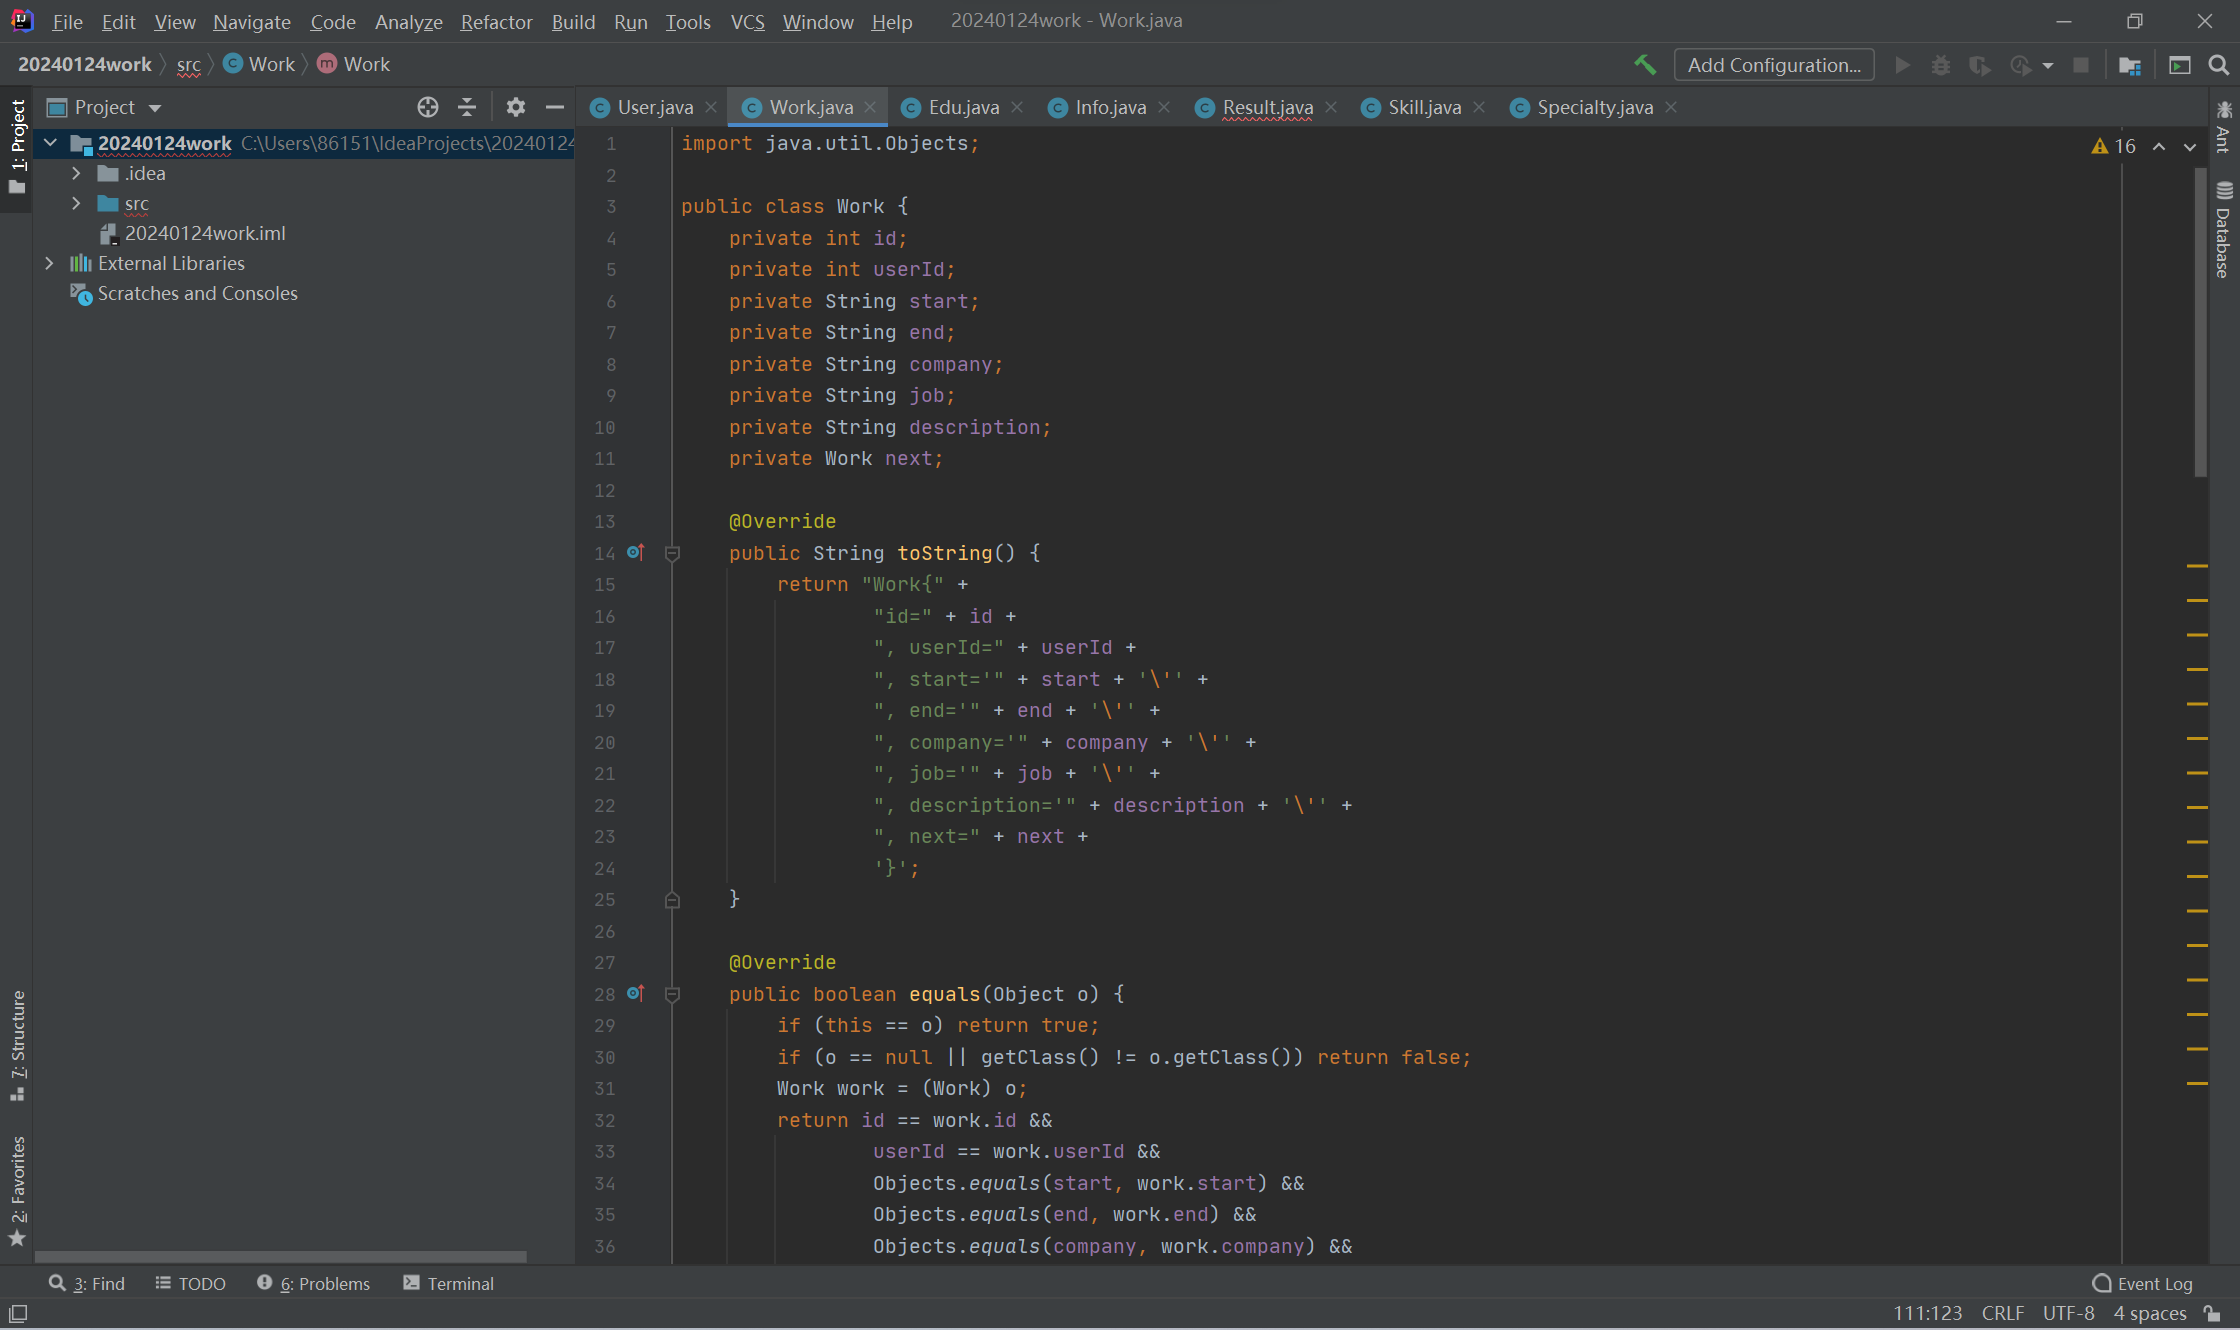Click the UTF-8 encoding status widget
The image size is (2240, 1330).
(2068, 1313)
